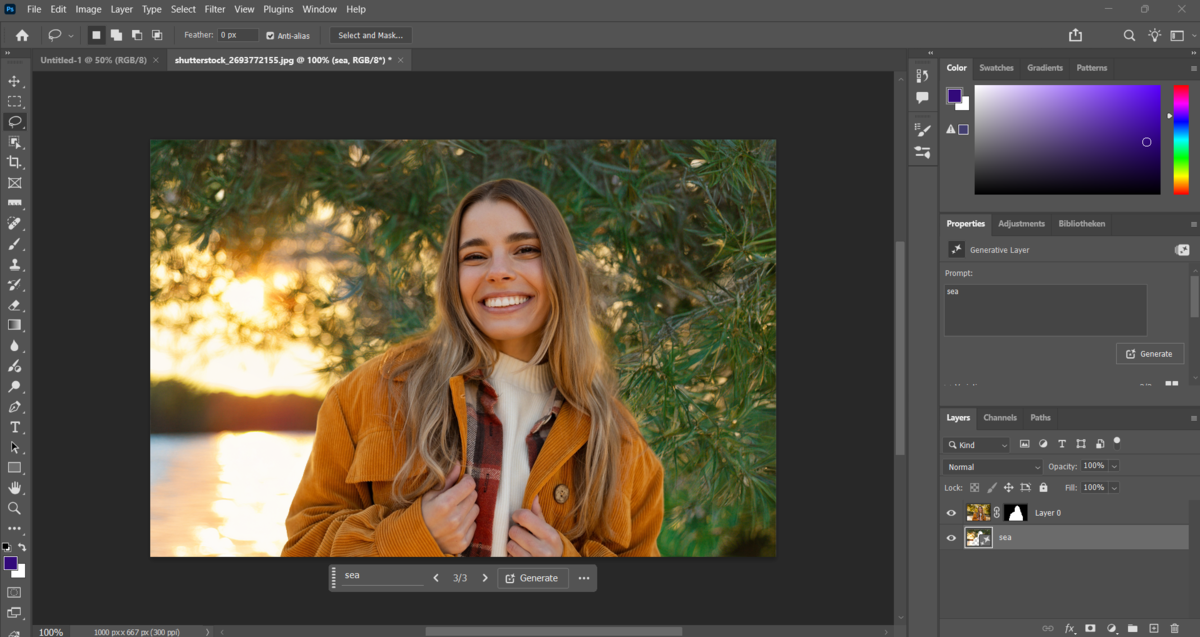
Task: Go to next variation arrow
Action: tap(485, 578)
